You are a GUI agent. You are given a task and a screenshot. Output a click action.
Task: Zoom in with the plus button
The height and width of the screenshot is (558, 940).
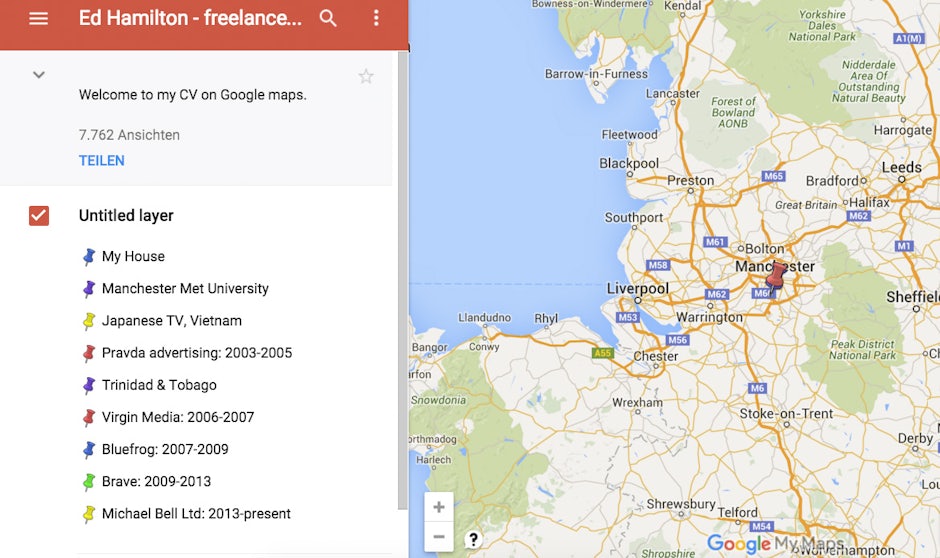click(x=439, y=507)
